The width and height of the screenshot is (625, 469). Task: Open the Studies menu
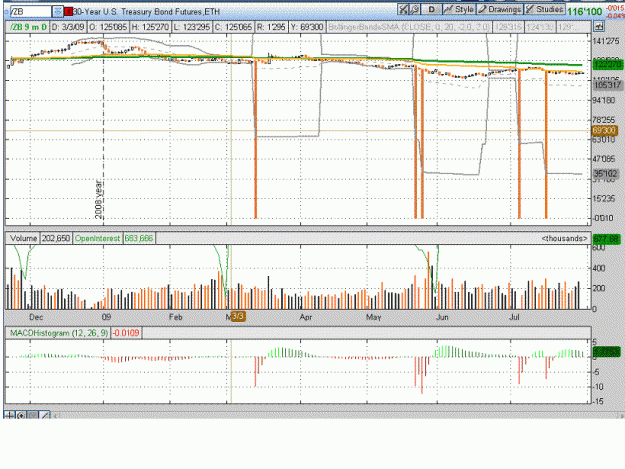[544, 9]
